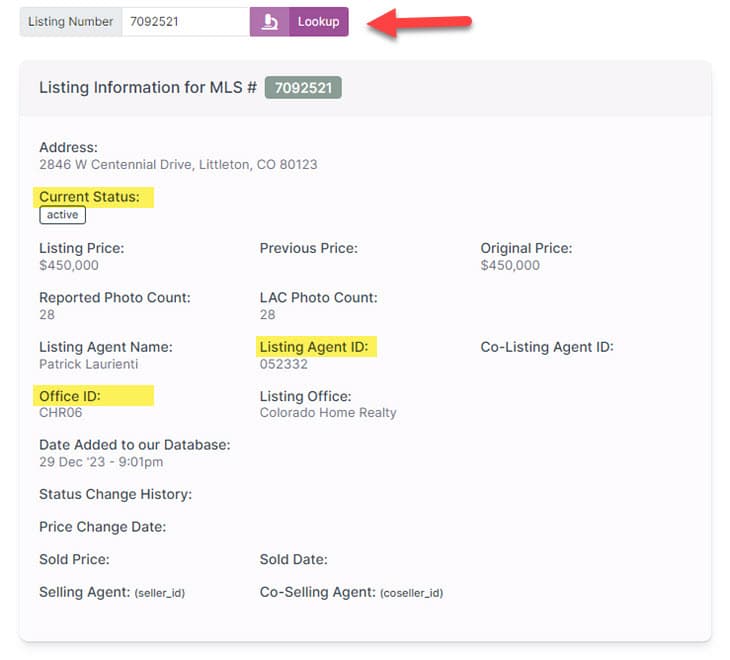Image resolution: width=730 pixels, height=660 pixels.
Task: Click Listing Agent ID value 052332
Action: click(x=284, y=364)
